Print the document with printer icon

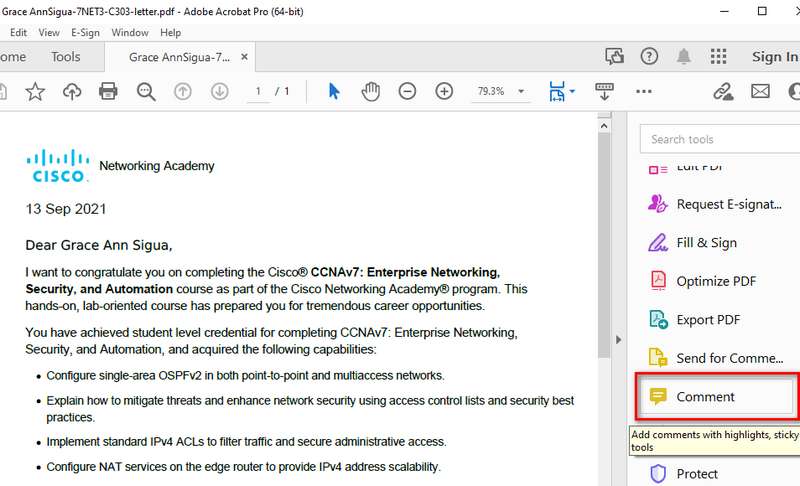pos(108,91)
